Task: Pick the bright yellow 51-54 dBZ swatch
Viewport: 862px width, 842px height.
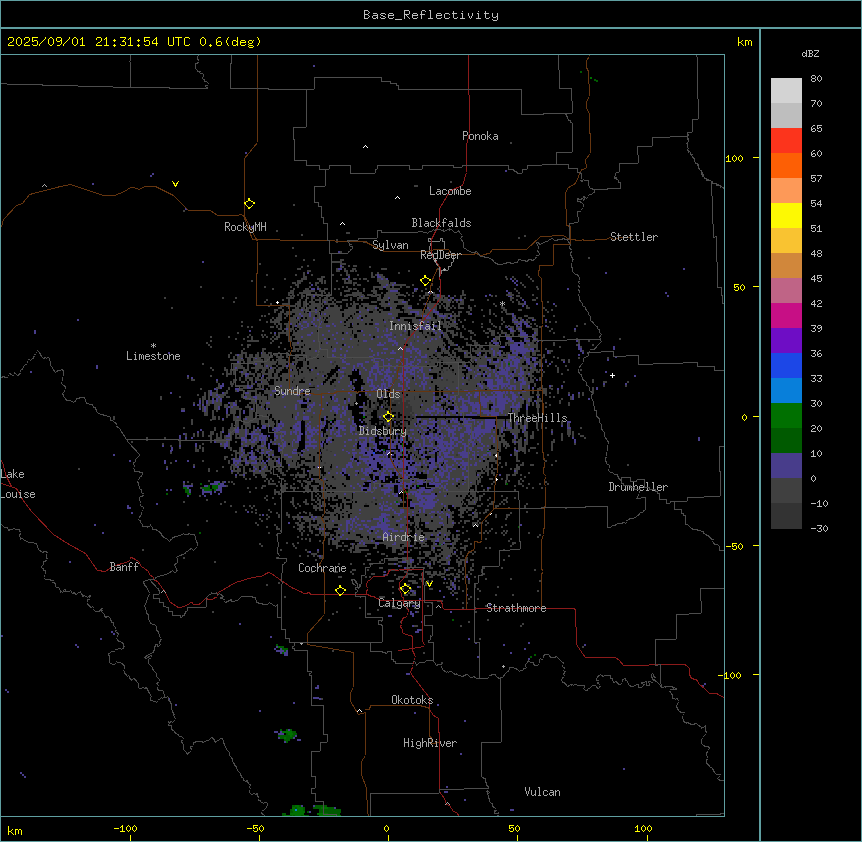Action: tap(786, 216)
